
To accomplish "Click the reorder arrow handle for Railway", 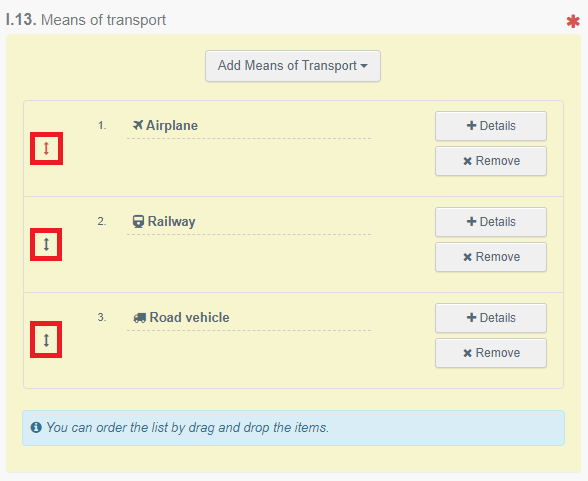I will pos(46,244).
